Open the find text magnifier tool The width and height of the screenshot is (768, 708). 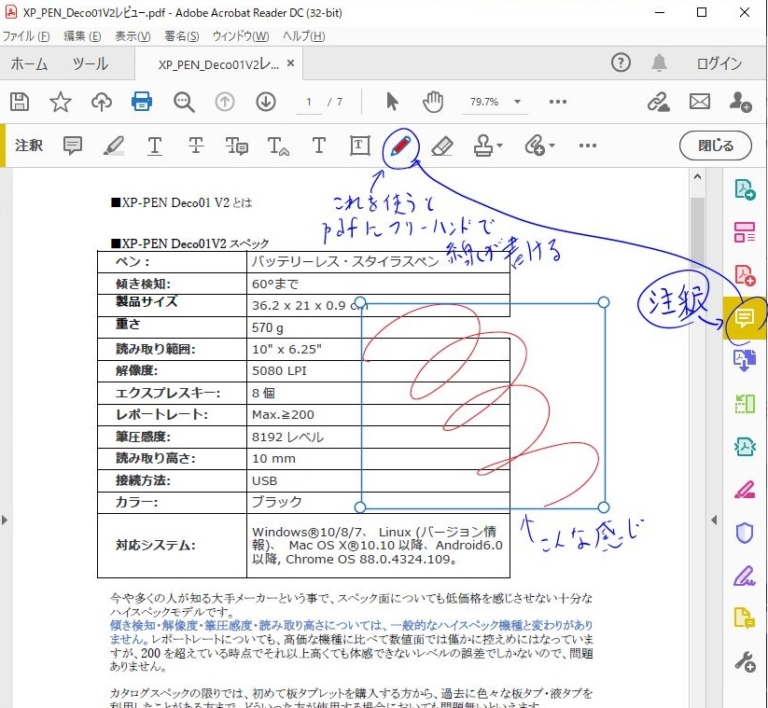[x=184, y=102]
